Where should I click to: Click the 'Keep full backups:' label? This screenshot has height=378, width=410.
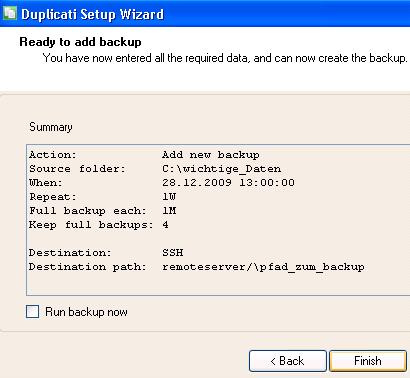pos(91,225)
